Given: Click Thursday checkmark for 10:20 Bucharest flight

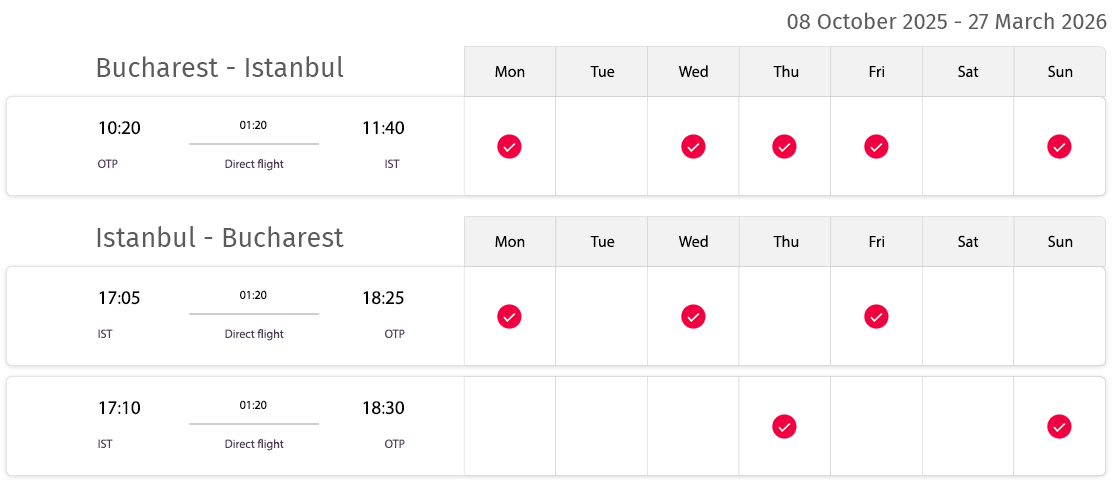Looking at the screenshot, I should [784, 147].
